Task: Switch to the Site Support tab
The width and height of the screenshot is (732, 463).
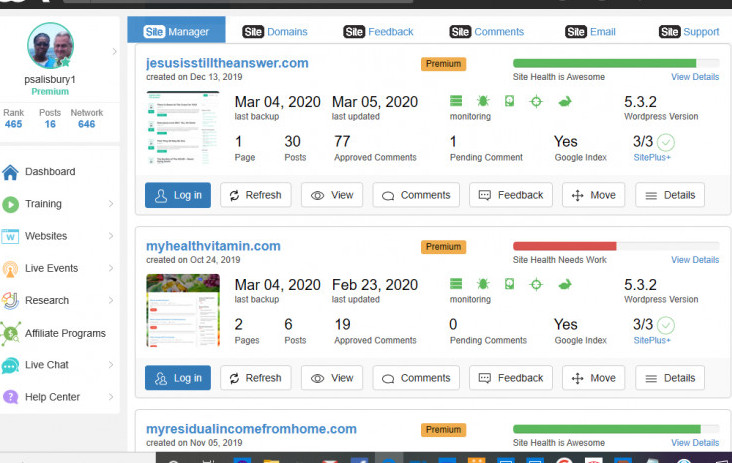Action: [689, 32]
